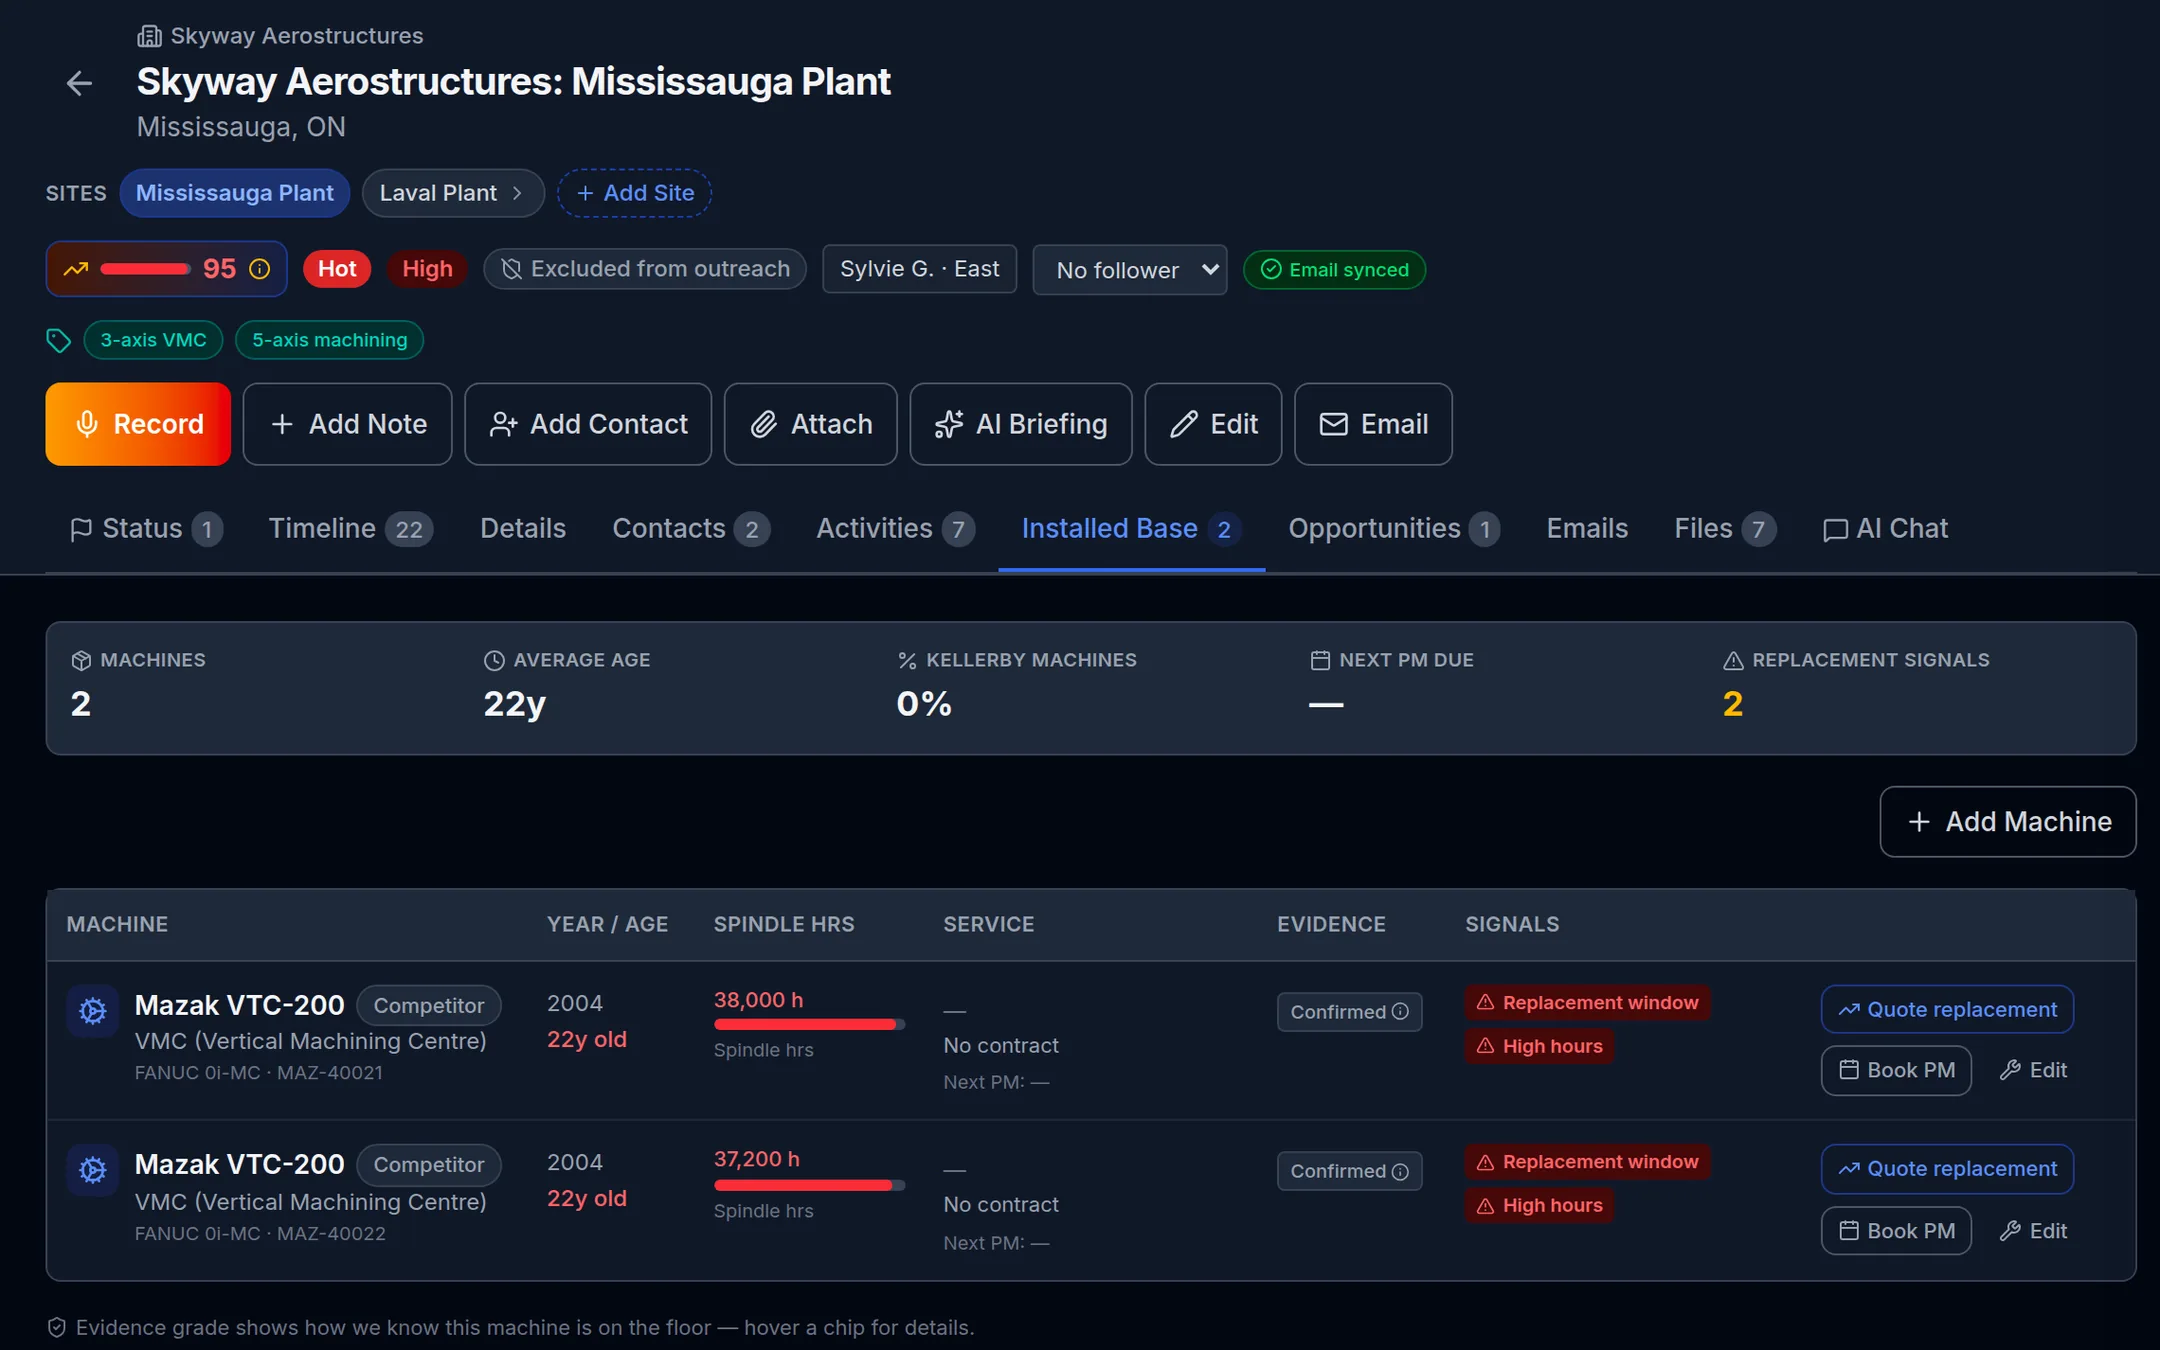2160x1350 pixels.
Task: Click the "22y" average age value
Action: coord(514,704)
